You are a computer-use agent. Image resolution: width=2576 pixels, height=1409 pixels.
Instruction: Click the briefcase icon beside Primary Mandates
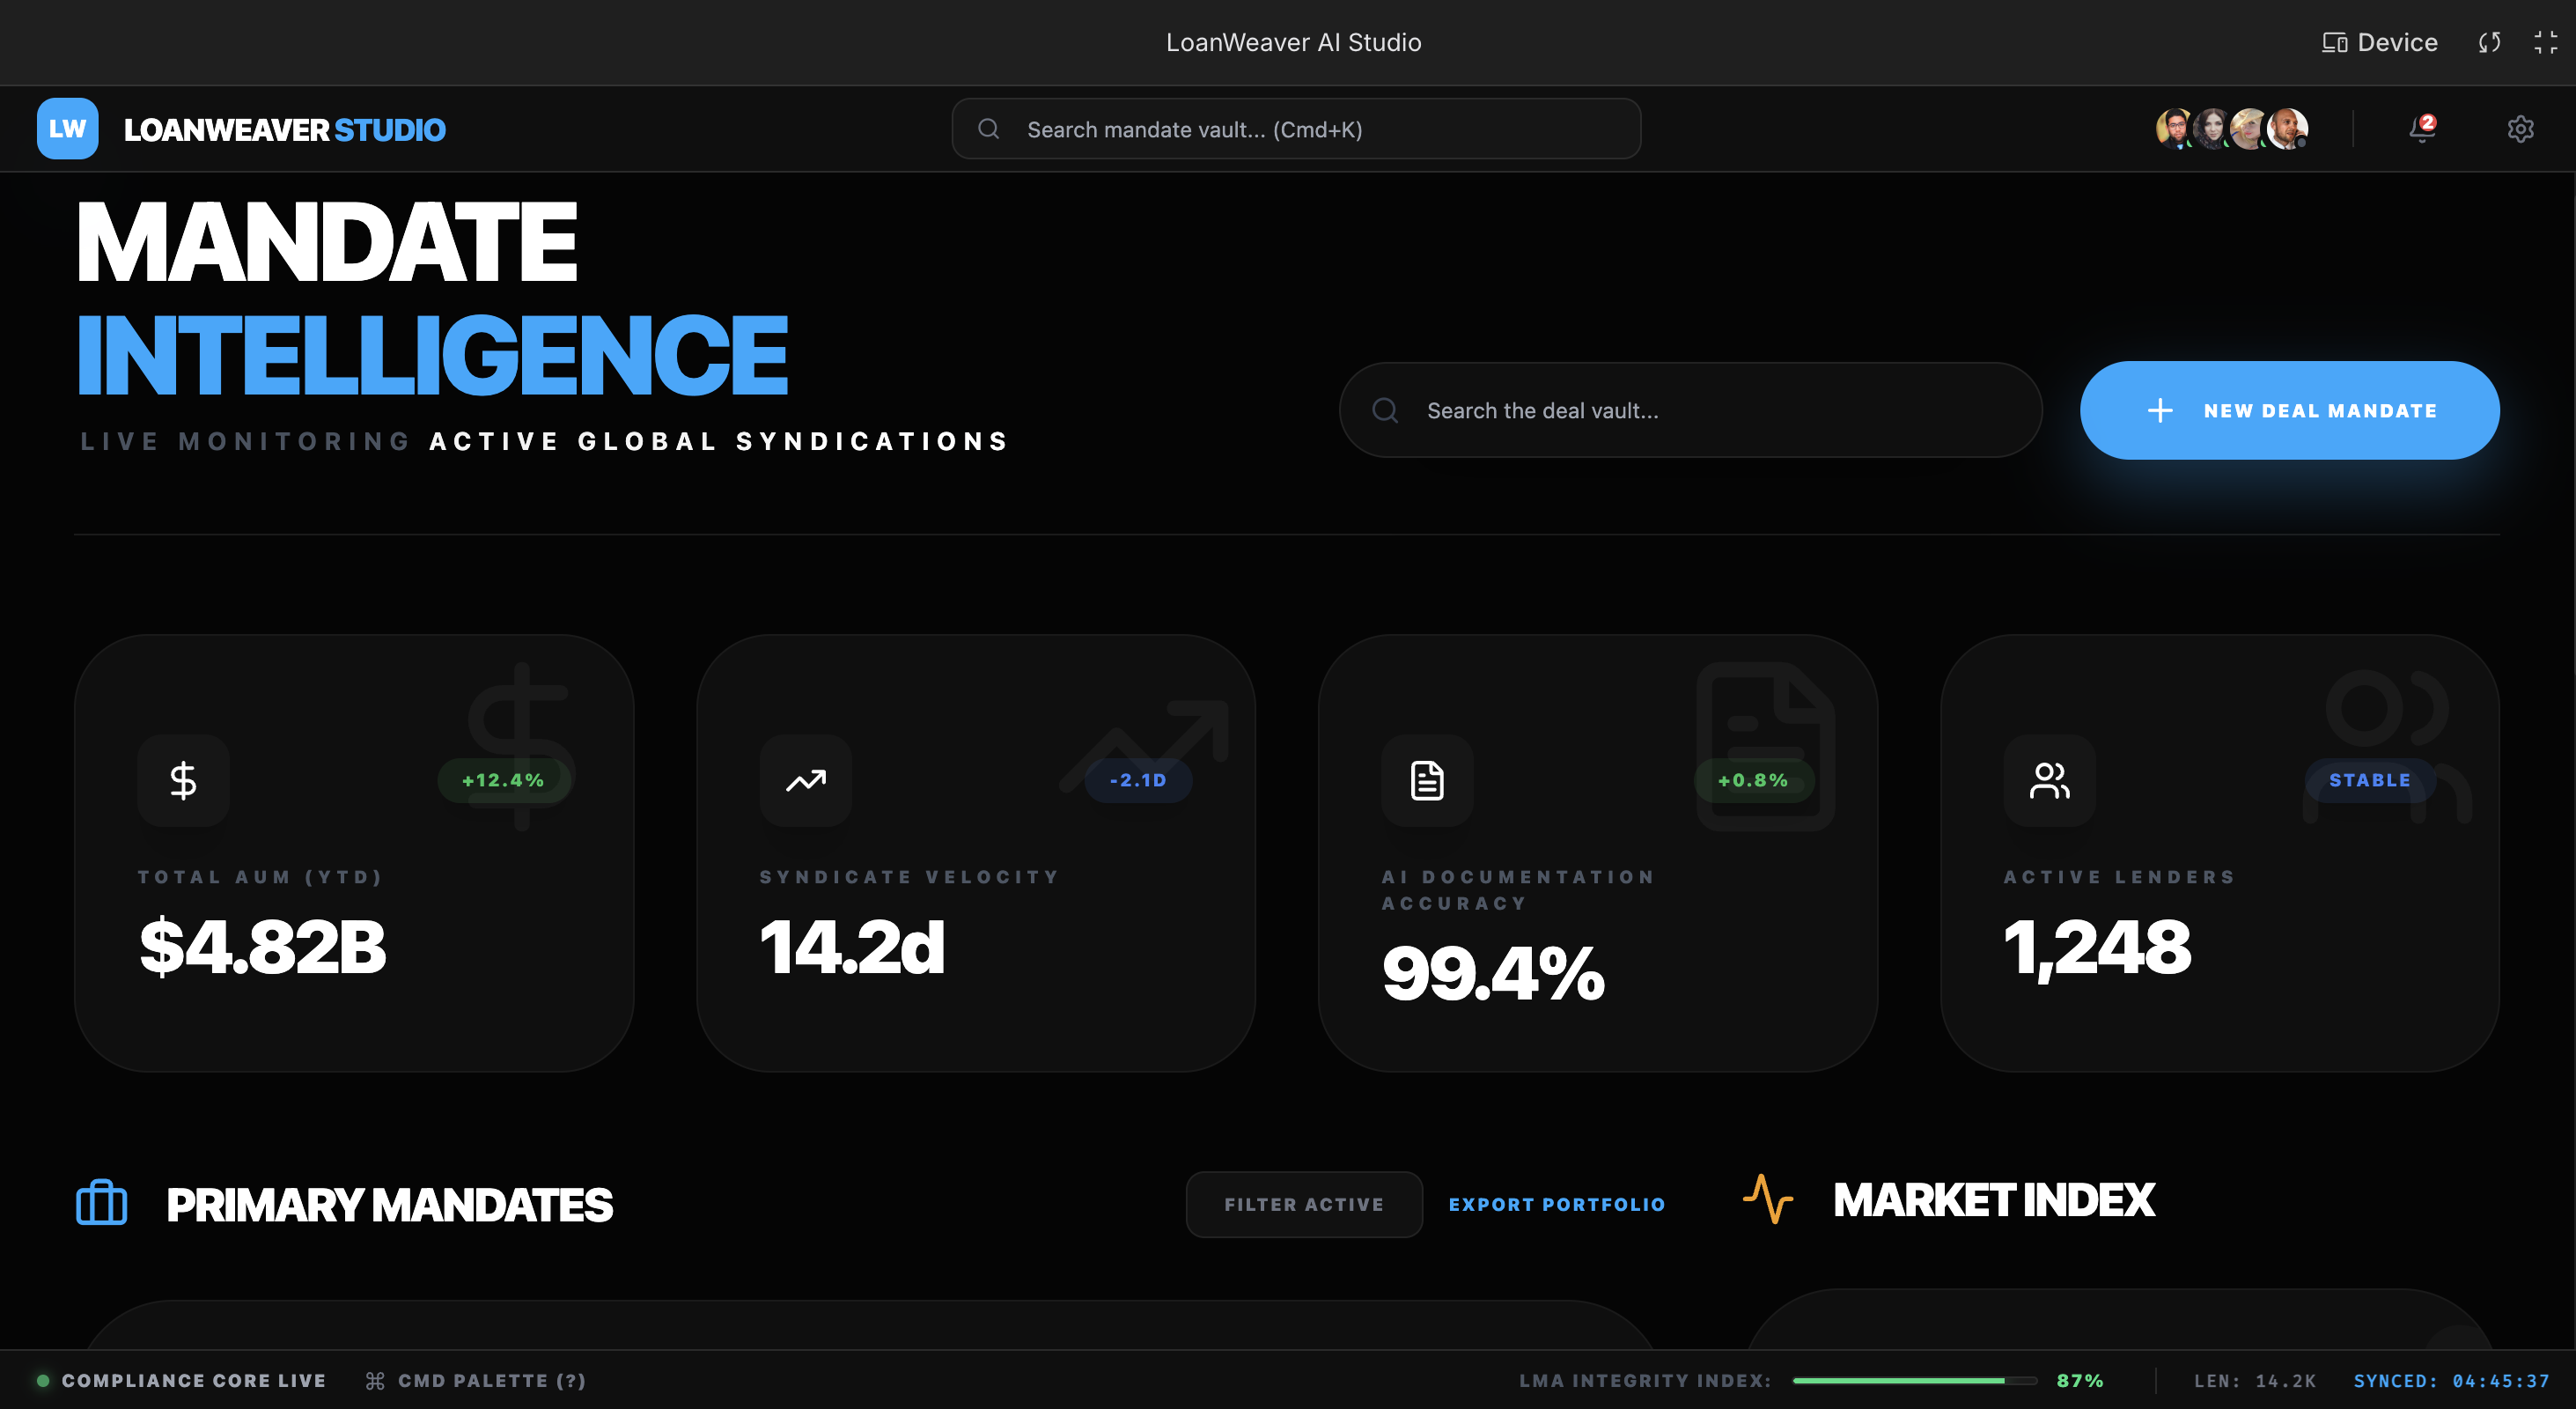(102, 1203)
